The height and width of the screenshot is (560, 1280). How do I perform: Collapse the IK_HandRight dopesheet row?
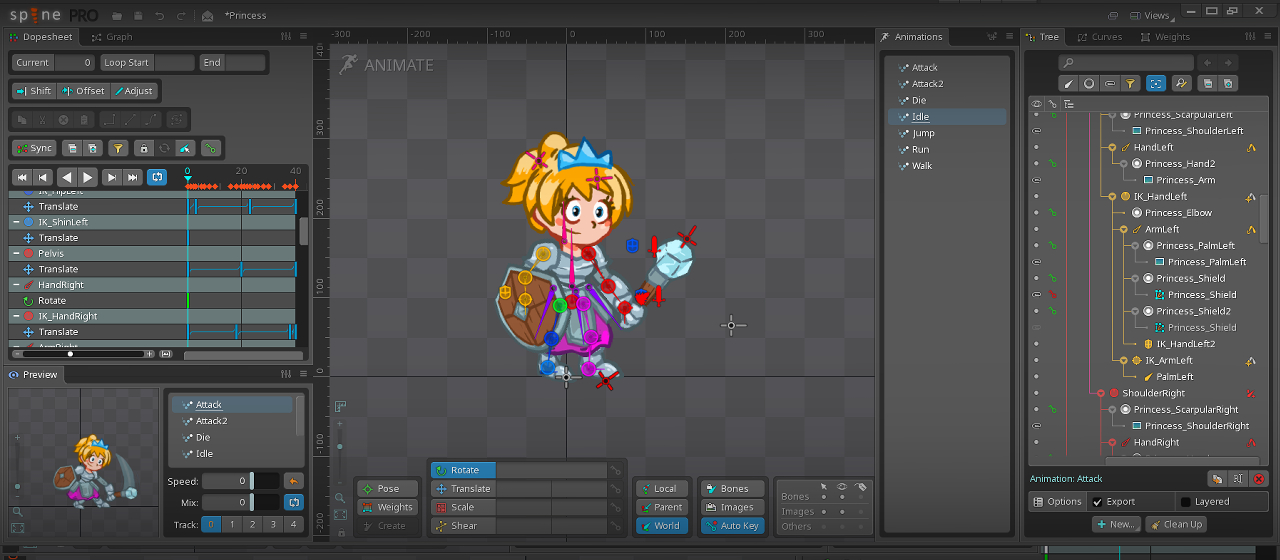(x=16, y=316)
